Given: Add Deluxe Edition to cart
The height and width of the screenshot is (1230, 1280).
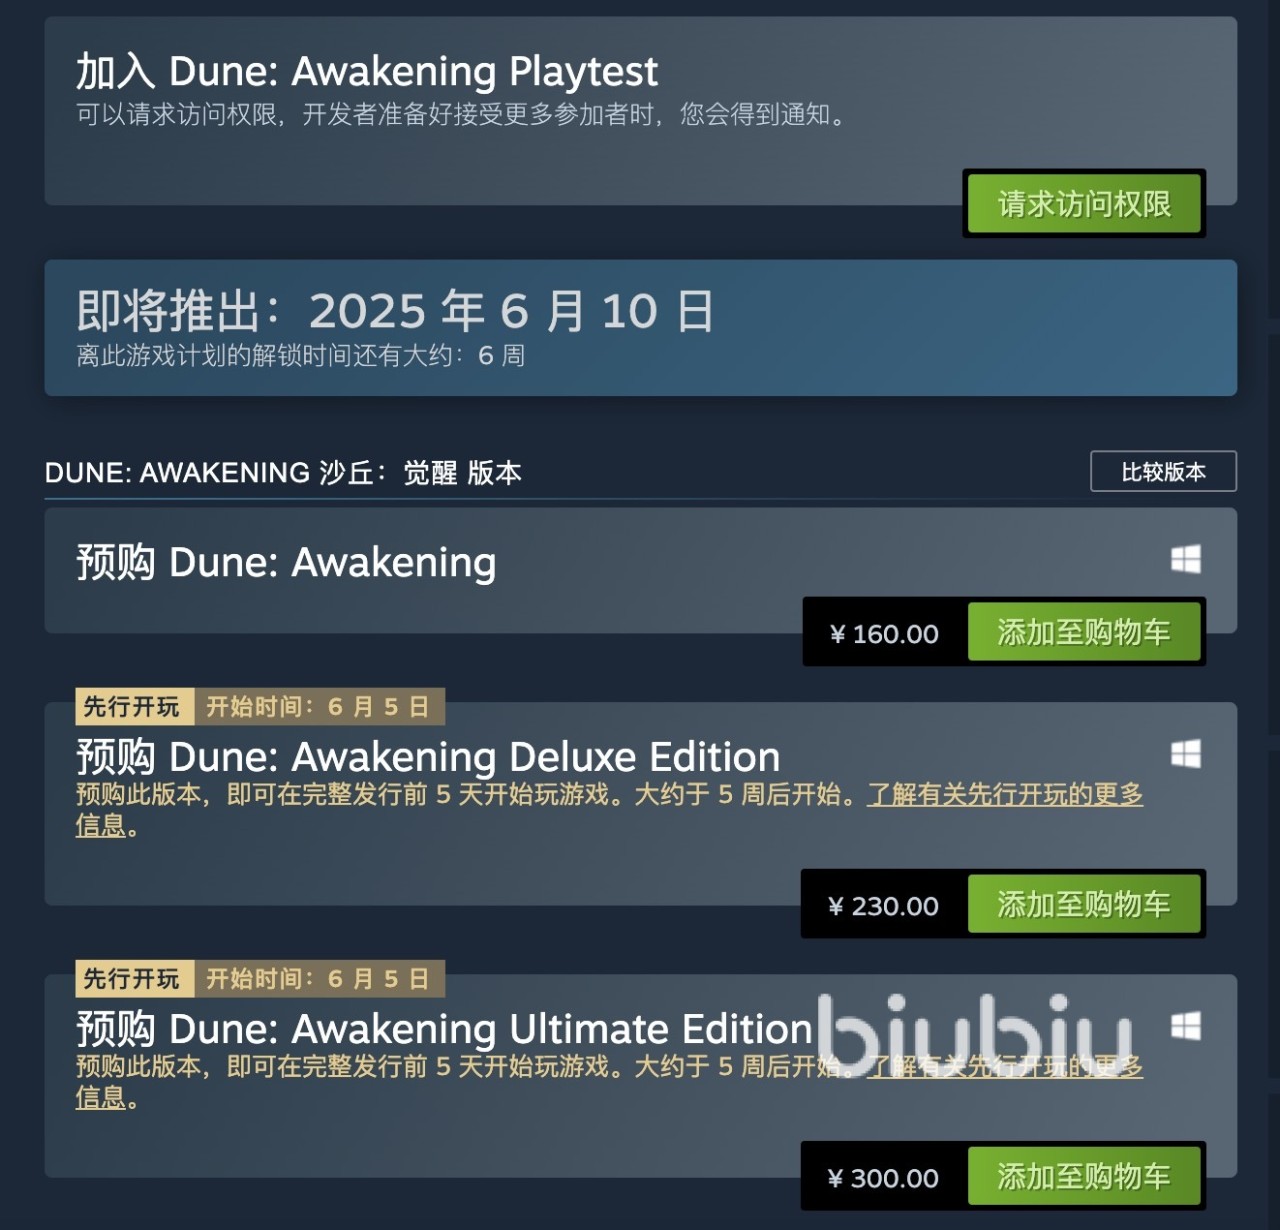Looking at the screenshot, I should pyautogui.click(x=1084, y=904).
